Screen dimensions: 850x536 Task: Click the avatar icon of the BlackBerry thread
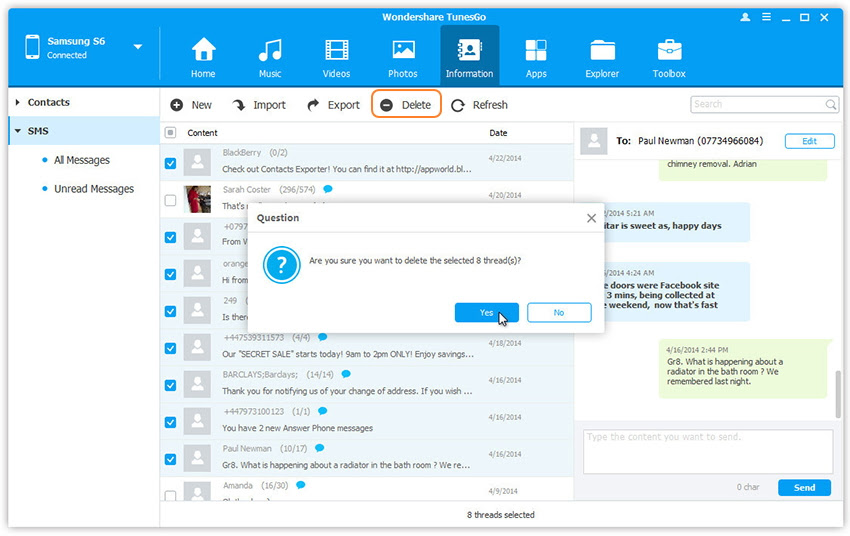[197, 163]
